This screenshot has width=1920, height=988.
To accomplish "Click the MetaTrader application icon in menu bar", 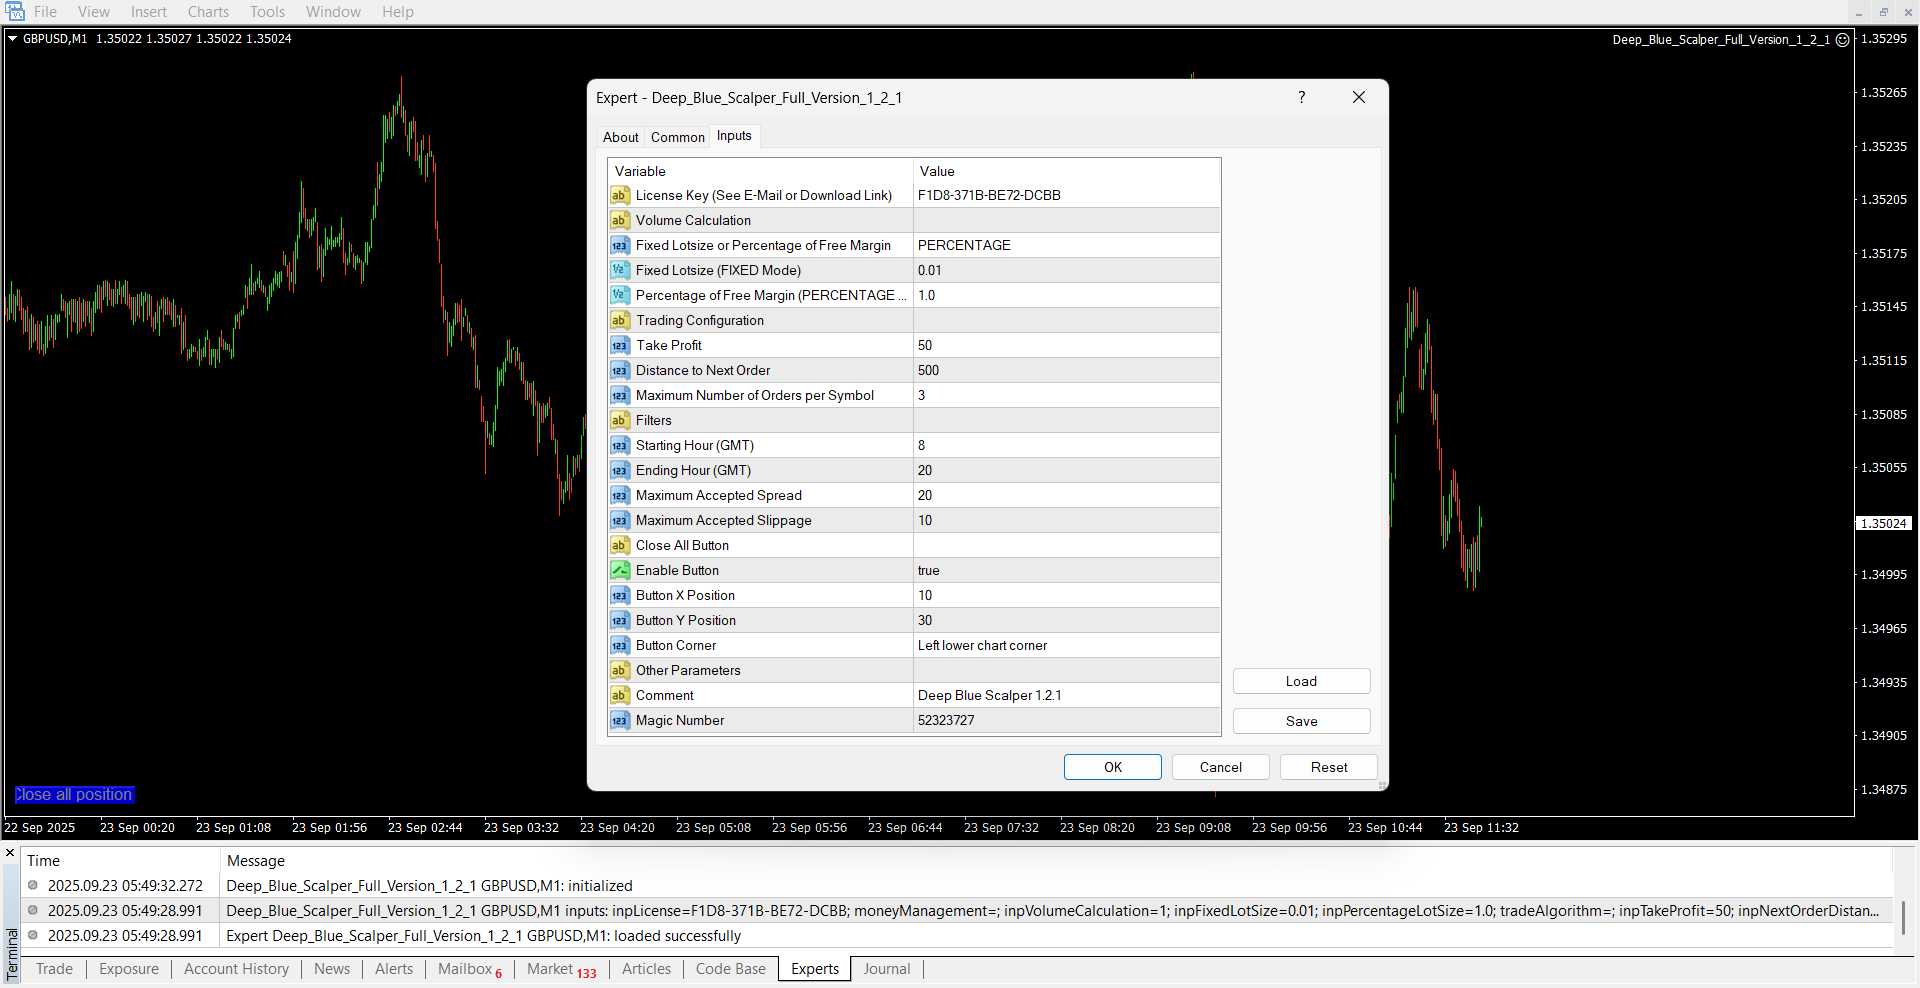I will [x=15, y=12].
